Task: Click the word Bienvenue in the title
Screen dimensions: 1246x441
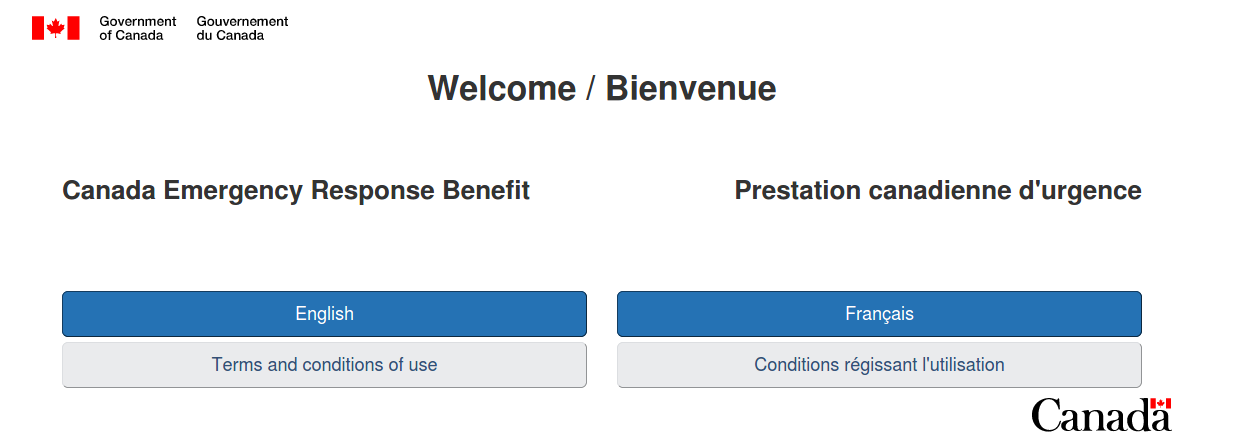Action: [691, 89]
